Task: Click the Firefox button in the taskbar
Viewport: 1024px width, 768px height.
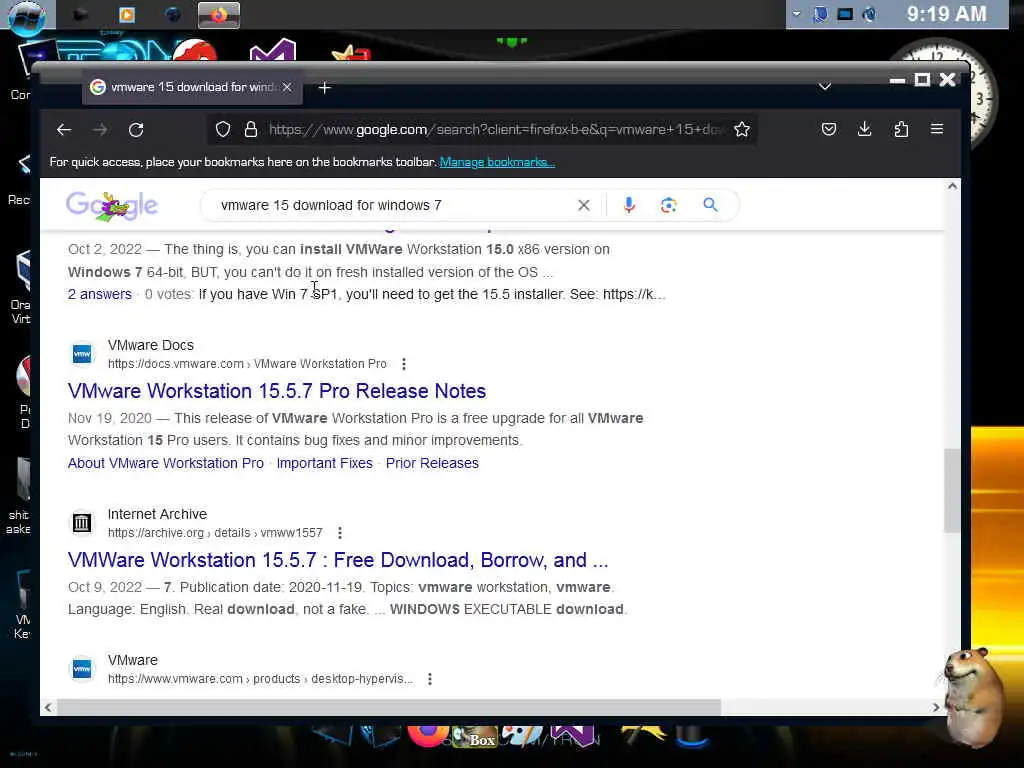Action: (x=219, y=14)
